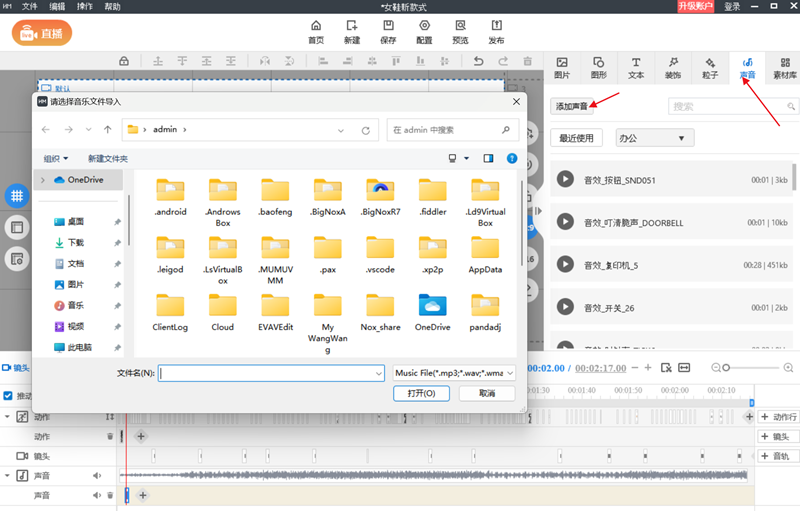Click the 打开(O) button
Screen dimensions: 800x511
(x=421, y=393)
